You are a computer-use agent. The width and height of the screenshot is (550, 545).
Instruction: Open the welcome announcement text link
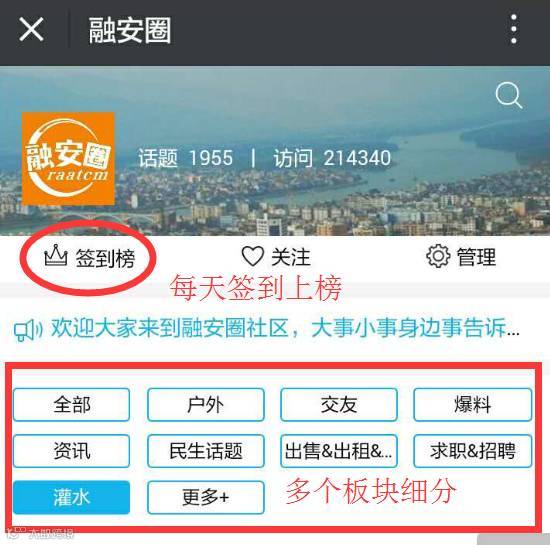tap(285, 328)
